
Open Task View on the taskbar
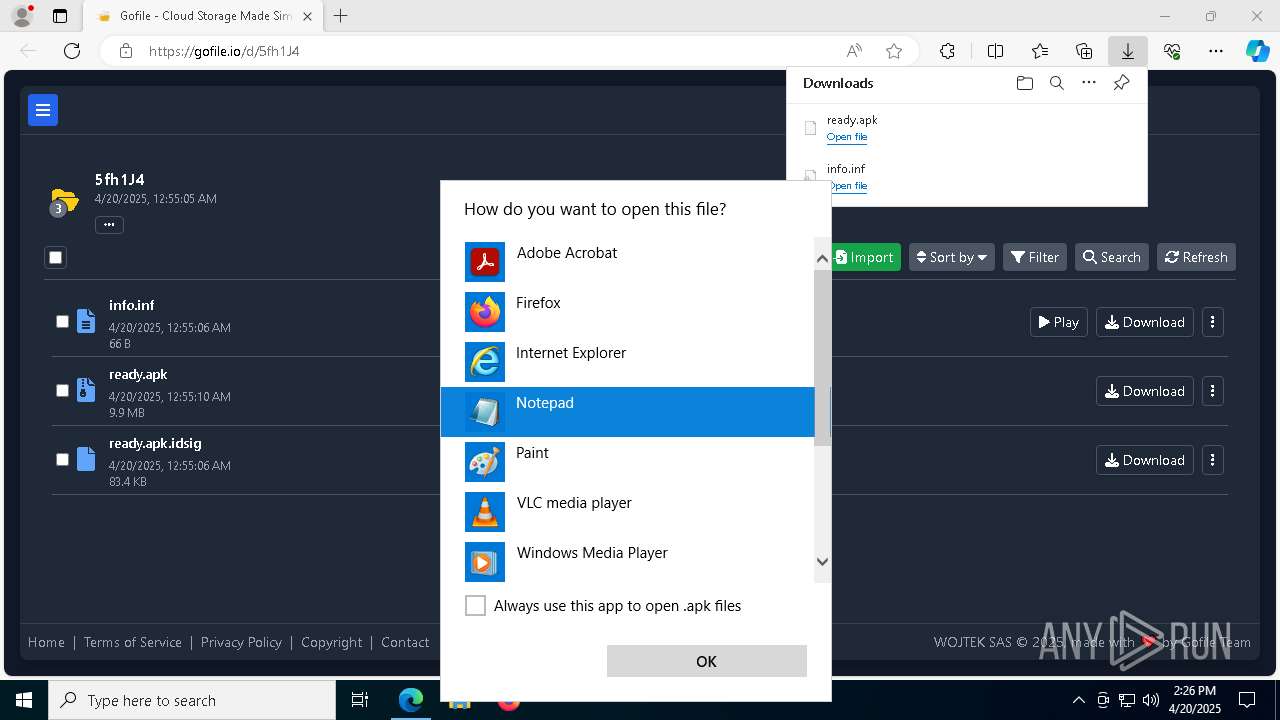pyautogui.click(x=360, y=700)
